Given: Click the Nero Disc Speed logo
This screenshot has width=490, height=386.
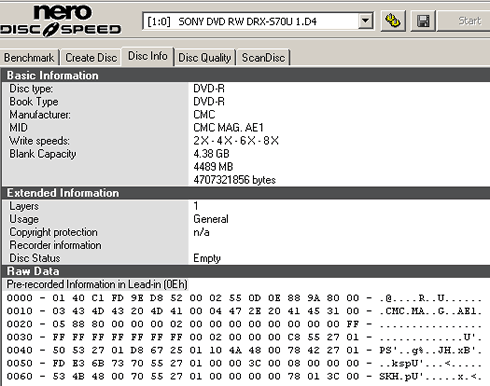Looking at the screenshot, I should tap(61, 20).
